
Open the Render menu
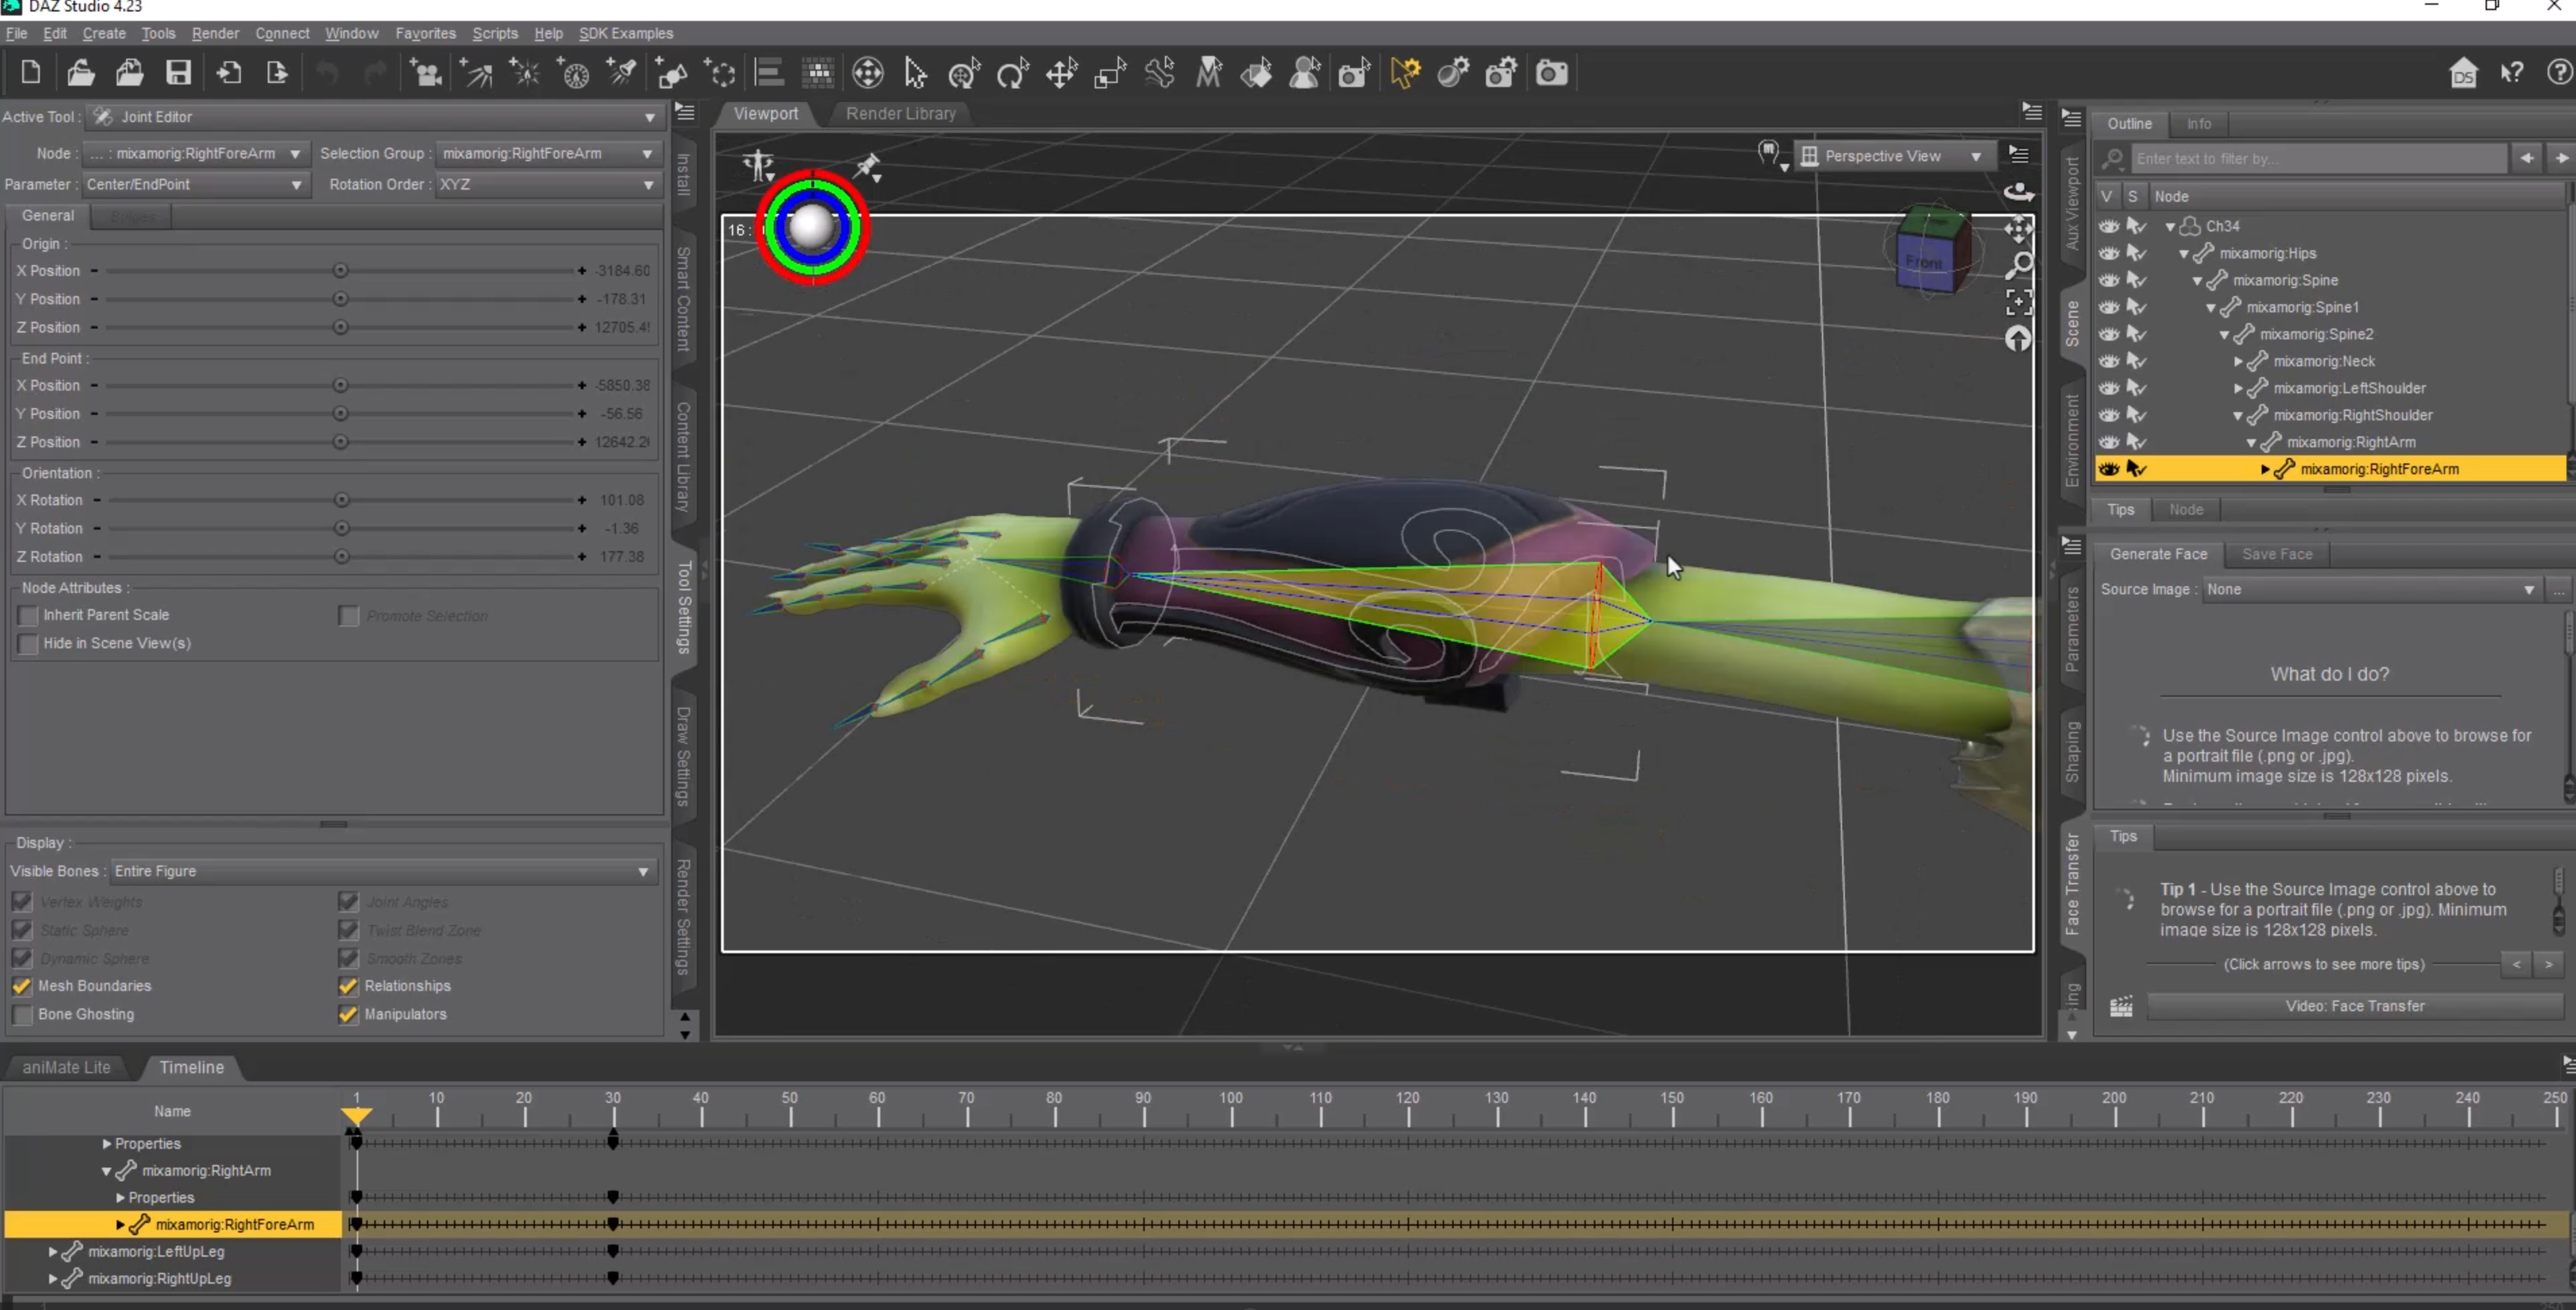tap(215, 33)
